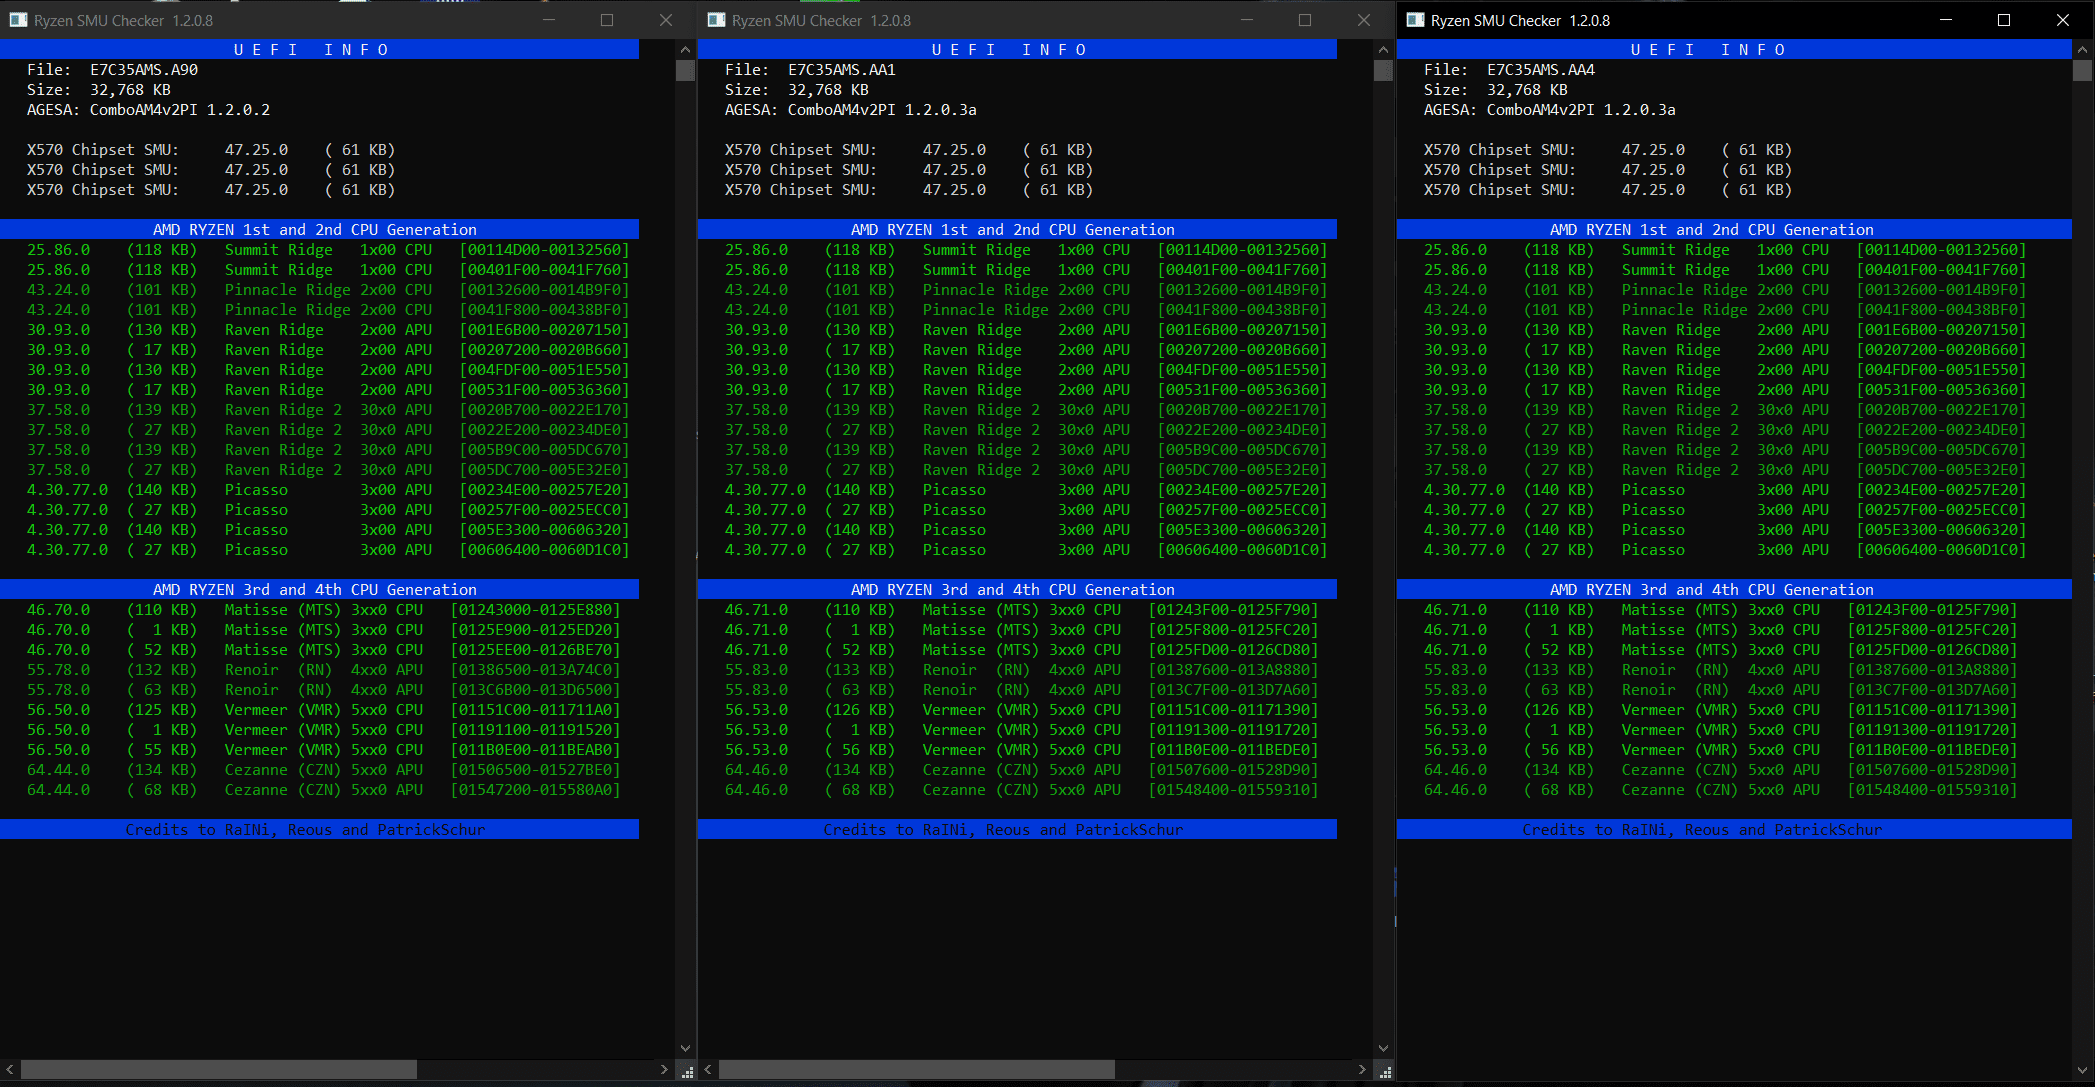Click the file name E7C35AMS.AA4
Image resolution: width=2095 pixels, height=1087 pixels.
[x=1541, y=70]
